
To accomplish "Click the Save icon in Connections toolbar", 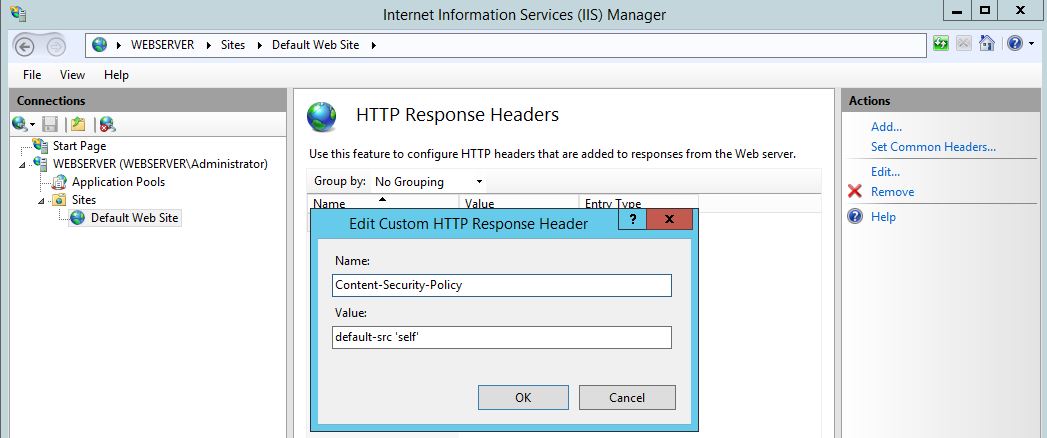I will (x=50, y=124).
